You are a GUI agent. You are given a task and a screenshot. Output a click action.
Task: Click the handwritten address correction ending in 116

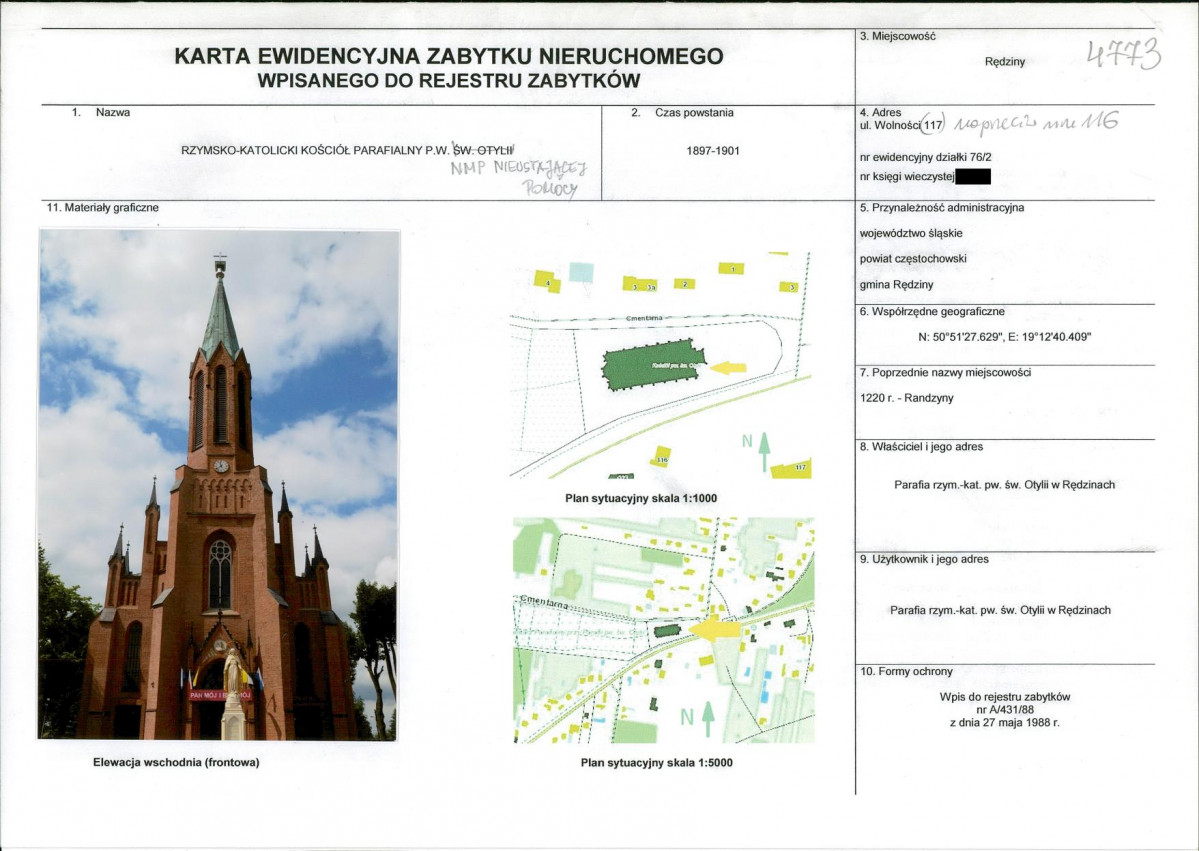point(1036,122)
